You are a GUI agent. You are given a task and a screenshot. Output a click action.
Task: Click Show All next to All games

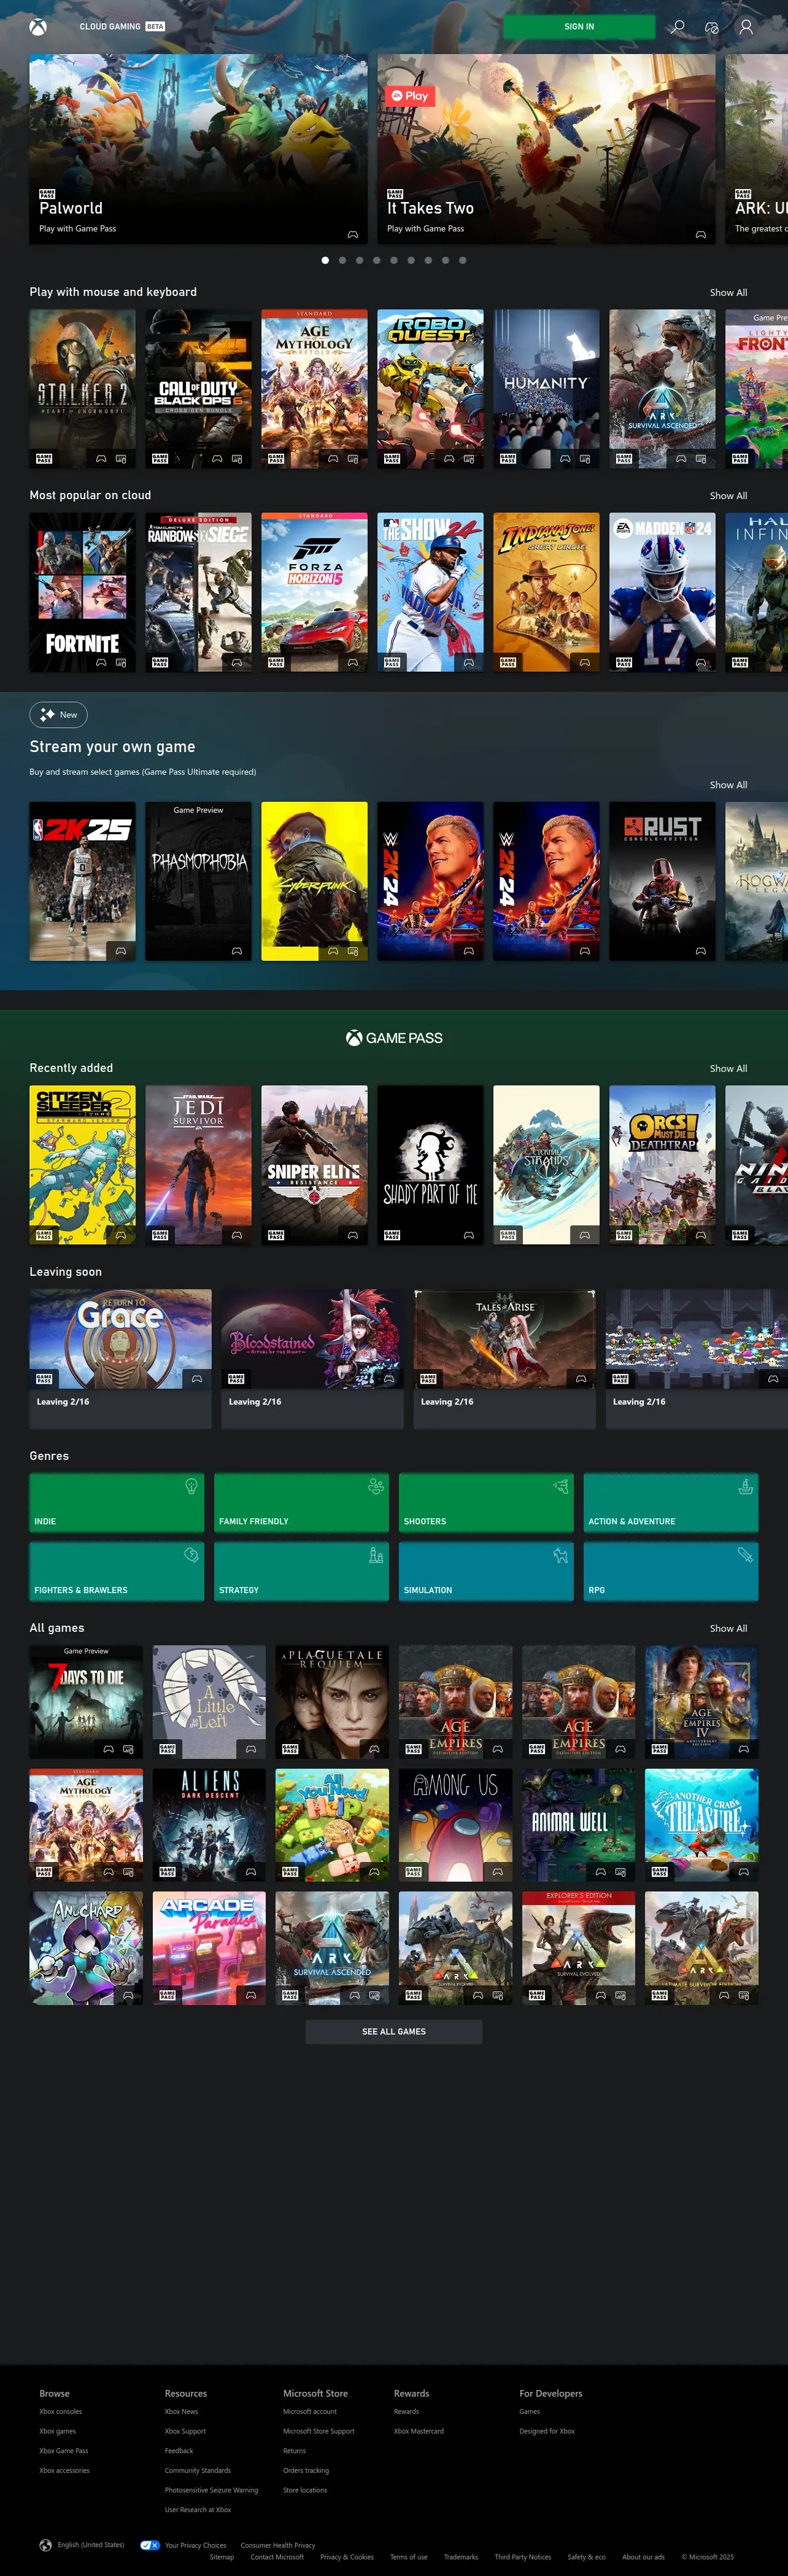[x=728, y=1629]
